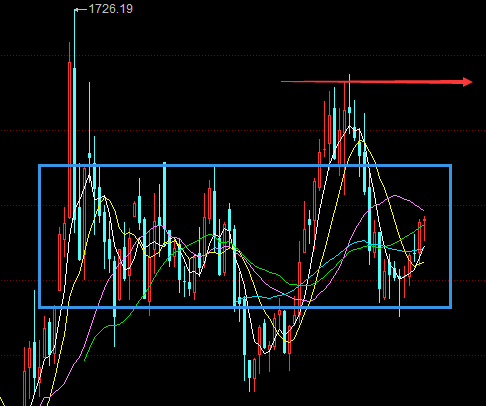Viewport: 486px width, 406px height.
Task: Click the yellow moving average peak near second high
Action: 361,141
